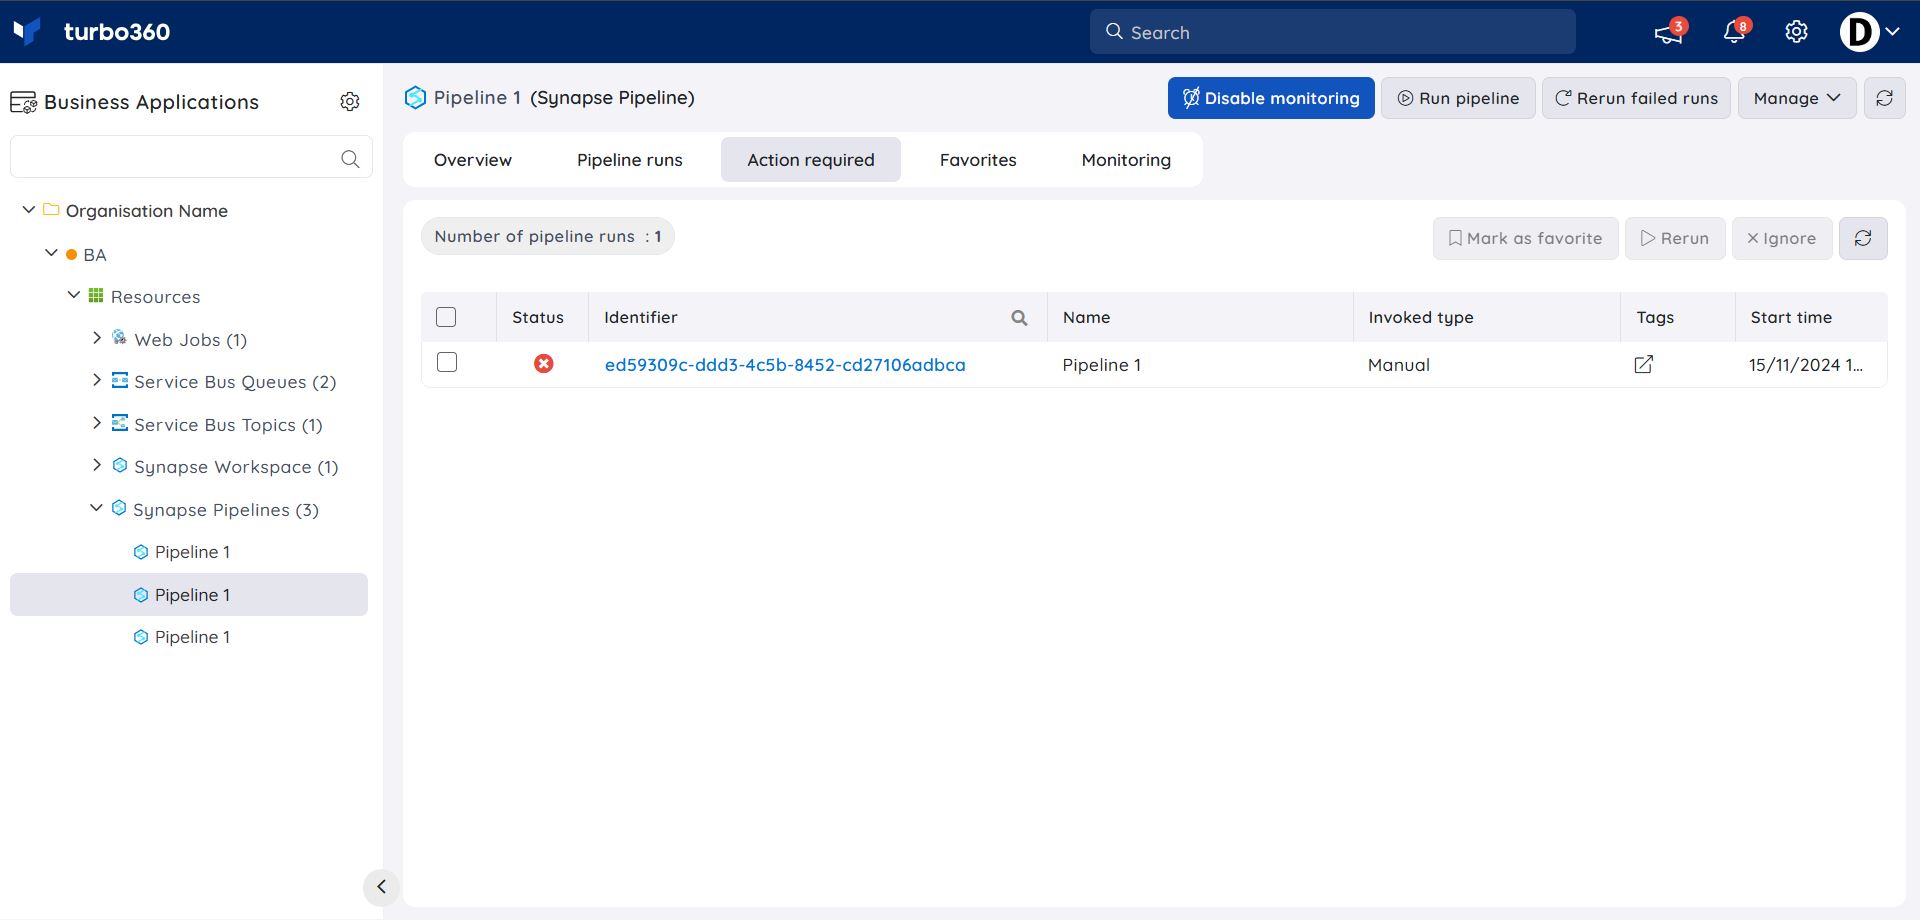Screen dimensions: 1920x920
Task: Click Disable monitoring button
Action: 1270,98
